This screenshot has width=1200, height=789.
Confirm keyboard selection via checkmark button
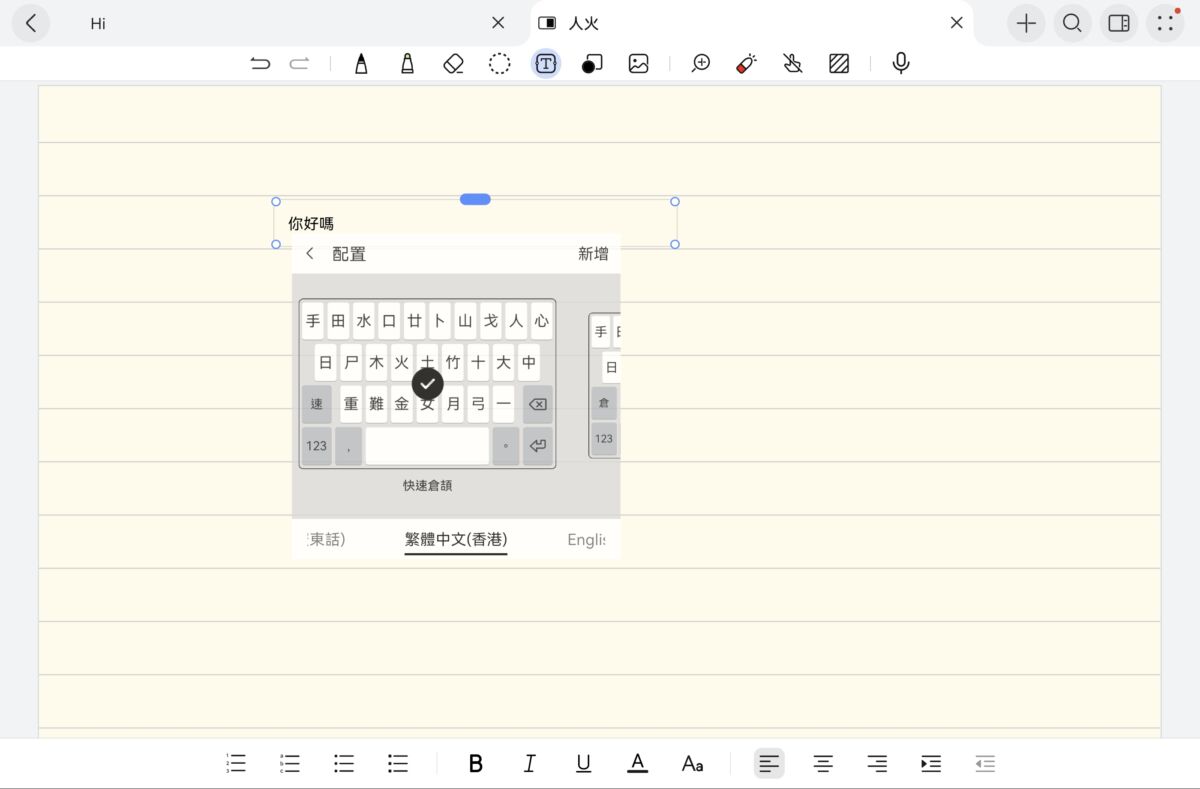tap(427, 385)
